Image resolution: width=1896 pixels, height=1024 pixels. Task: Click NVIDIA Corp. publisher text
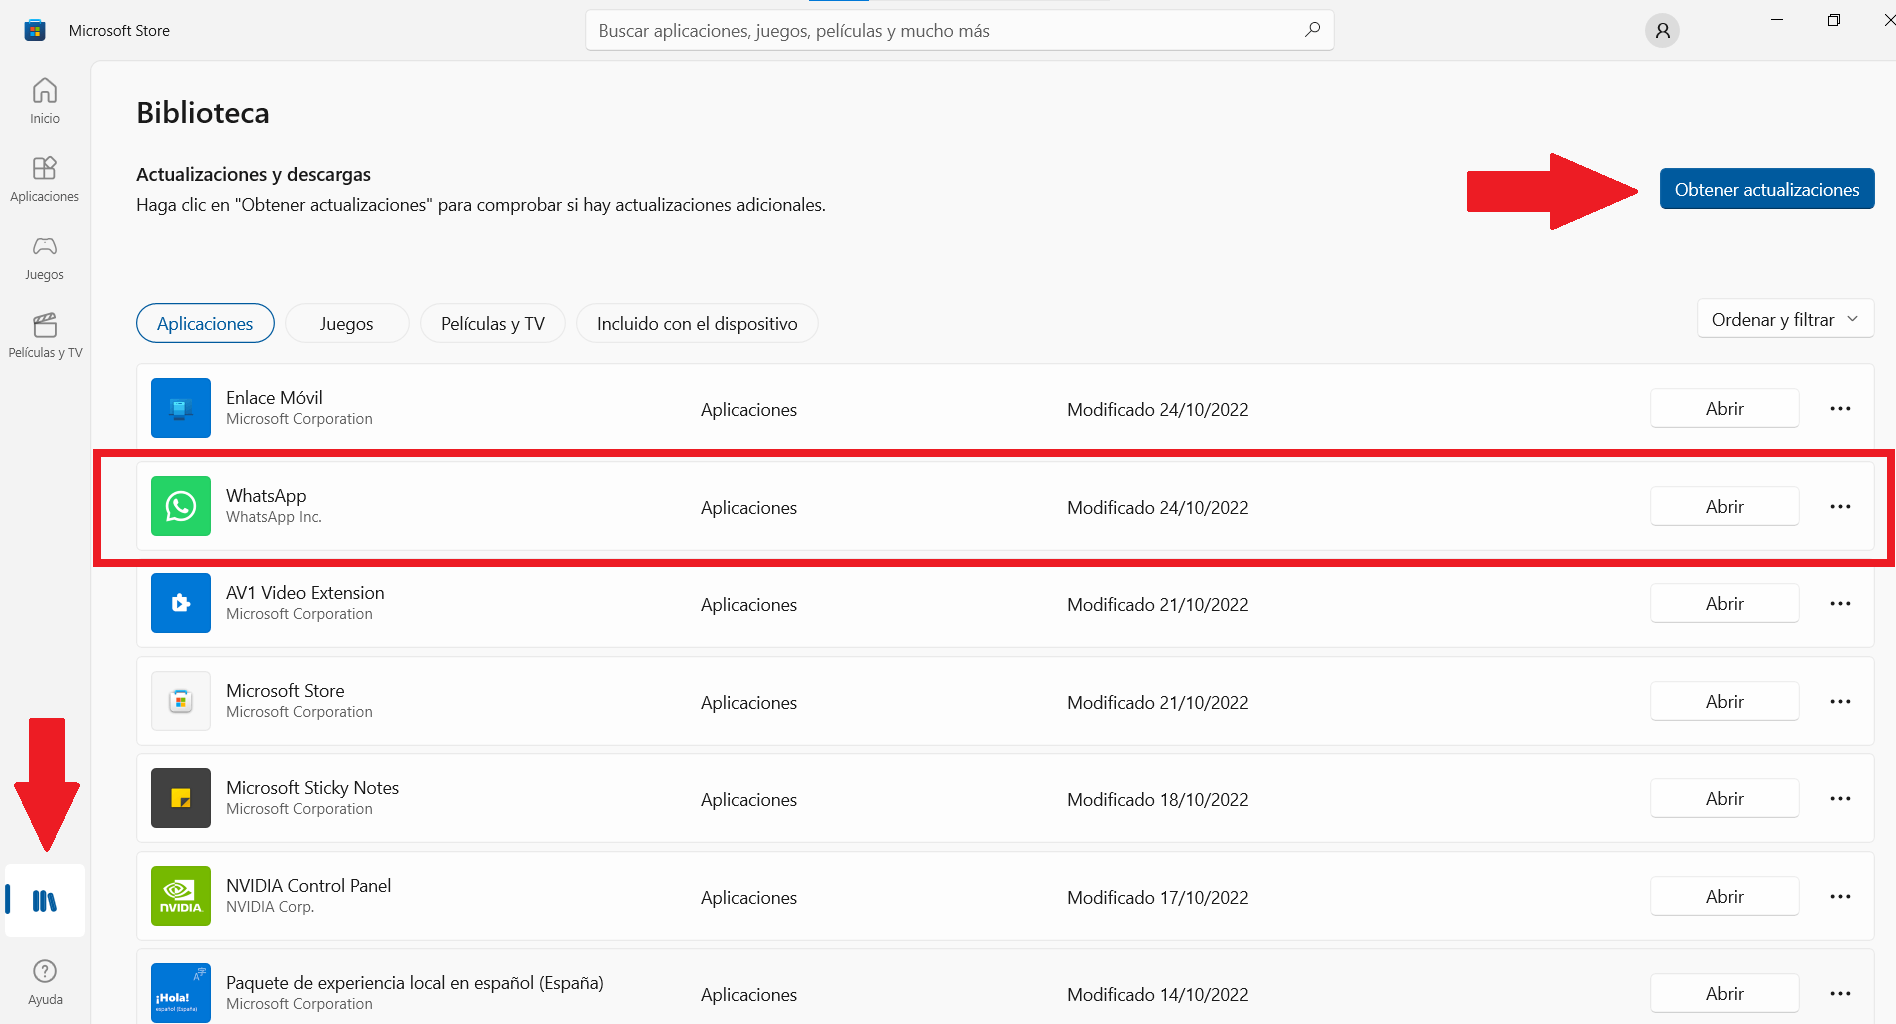(269, 907)
